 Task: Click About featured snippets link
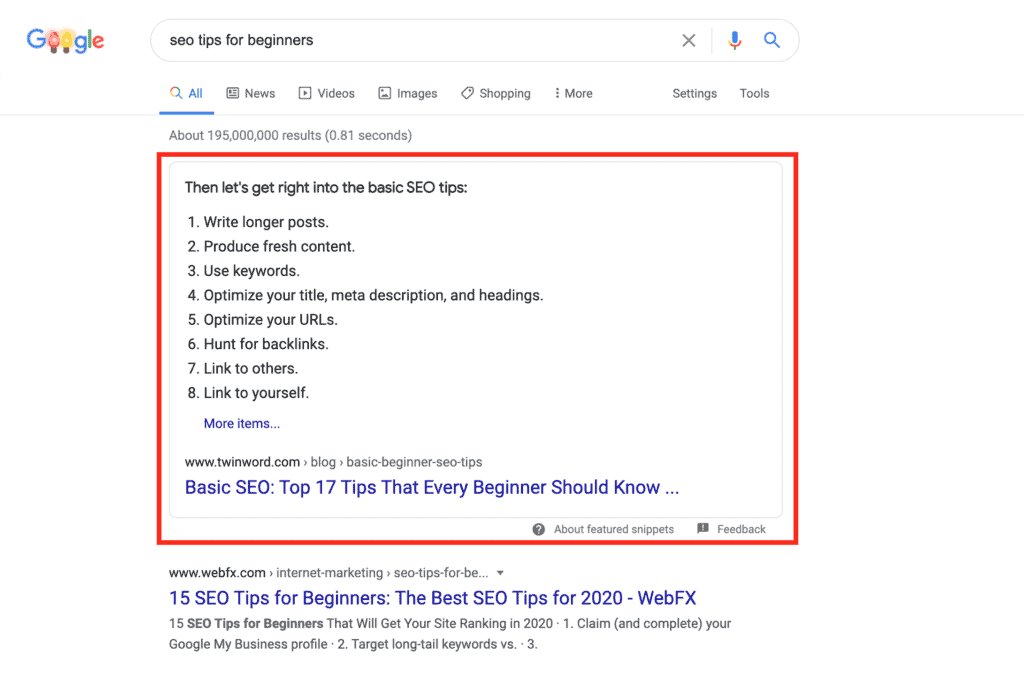[613, 529]
